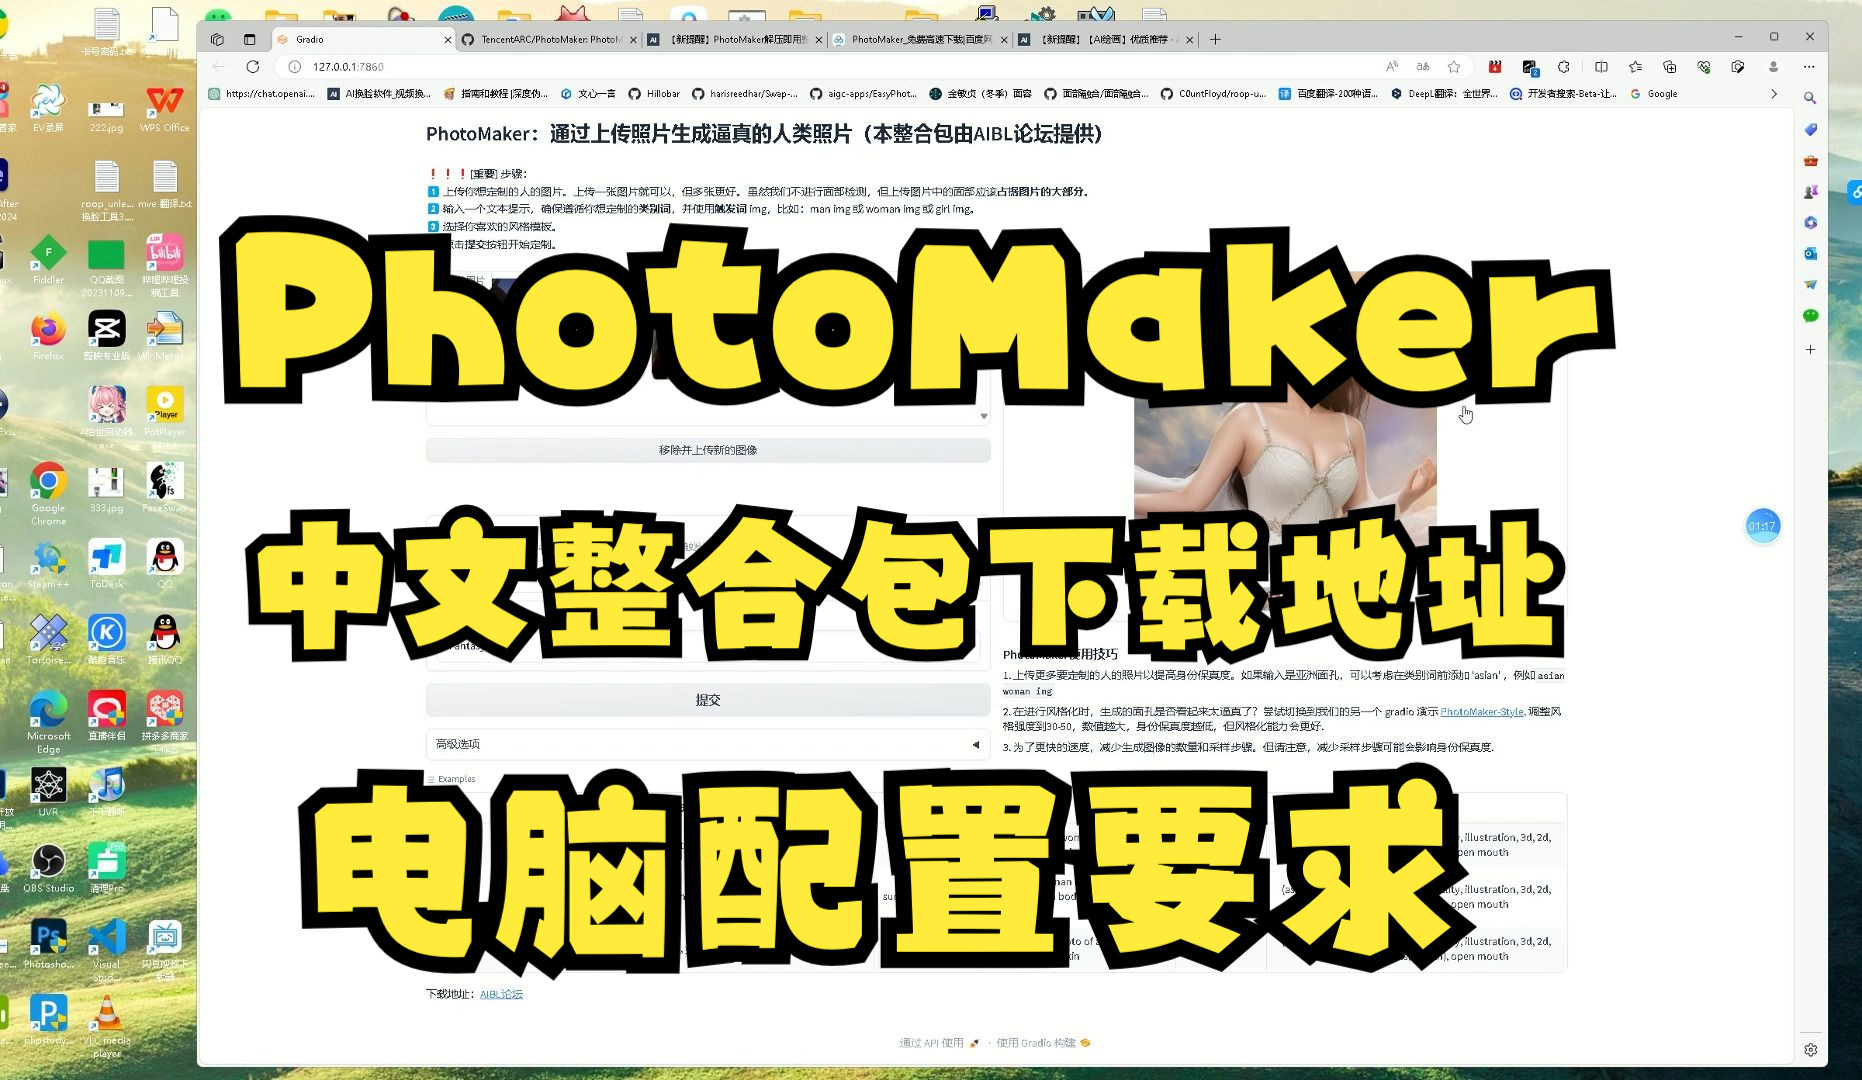This screenshot has height=1080, width=1862.
Task: Open the Edge sidebar WeChat green icon
Action: click(1810, 316)
